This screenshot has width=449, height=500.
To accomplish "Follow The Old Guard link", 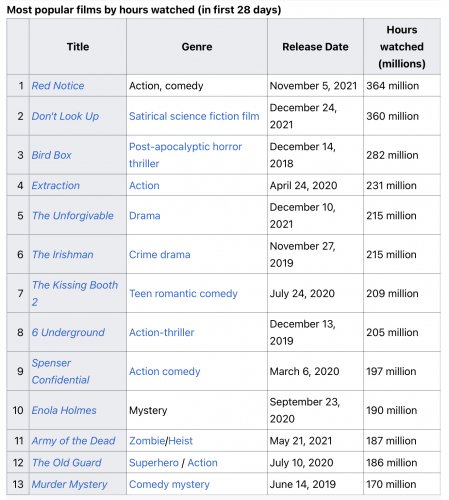I will 67,463.
